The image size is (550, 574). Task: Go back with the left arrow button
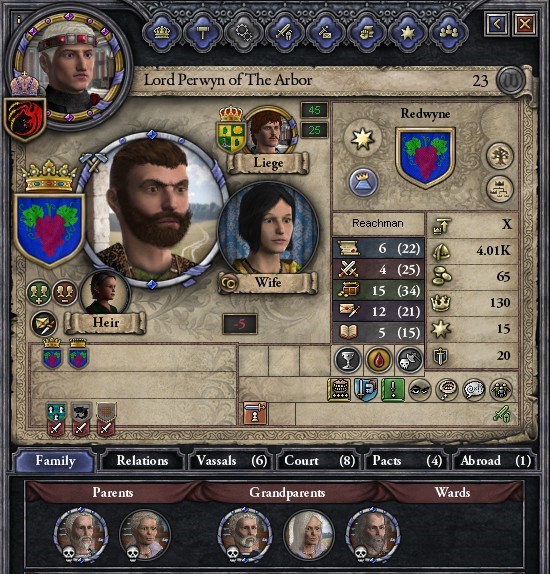click(x=497, y=25)
